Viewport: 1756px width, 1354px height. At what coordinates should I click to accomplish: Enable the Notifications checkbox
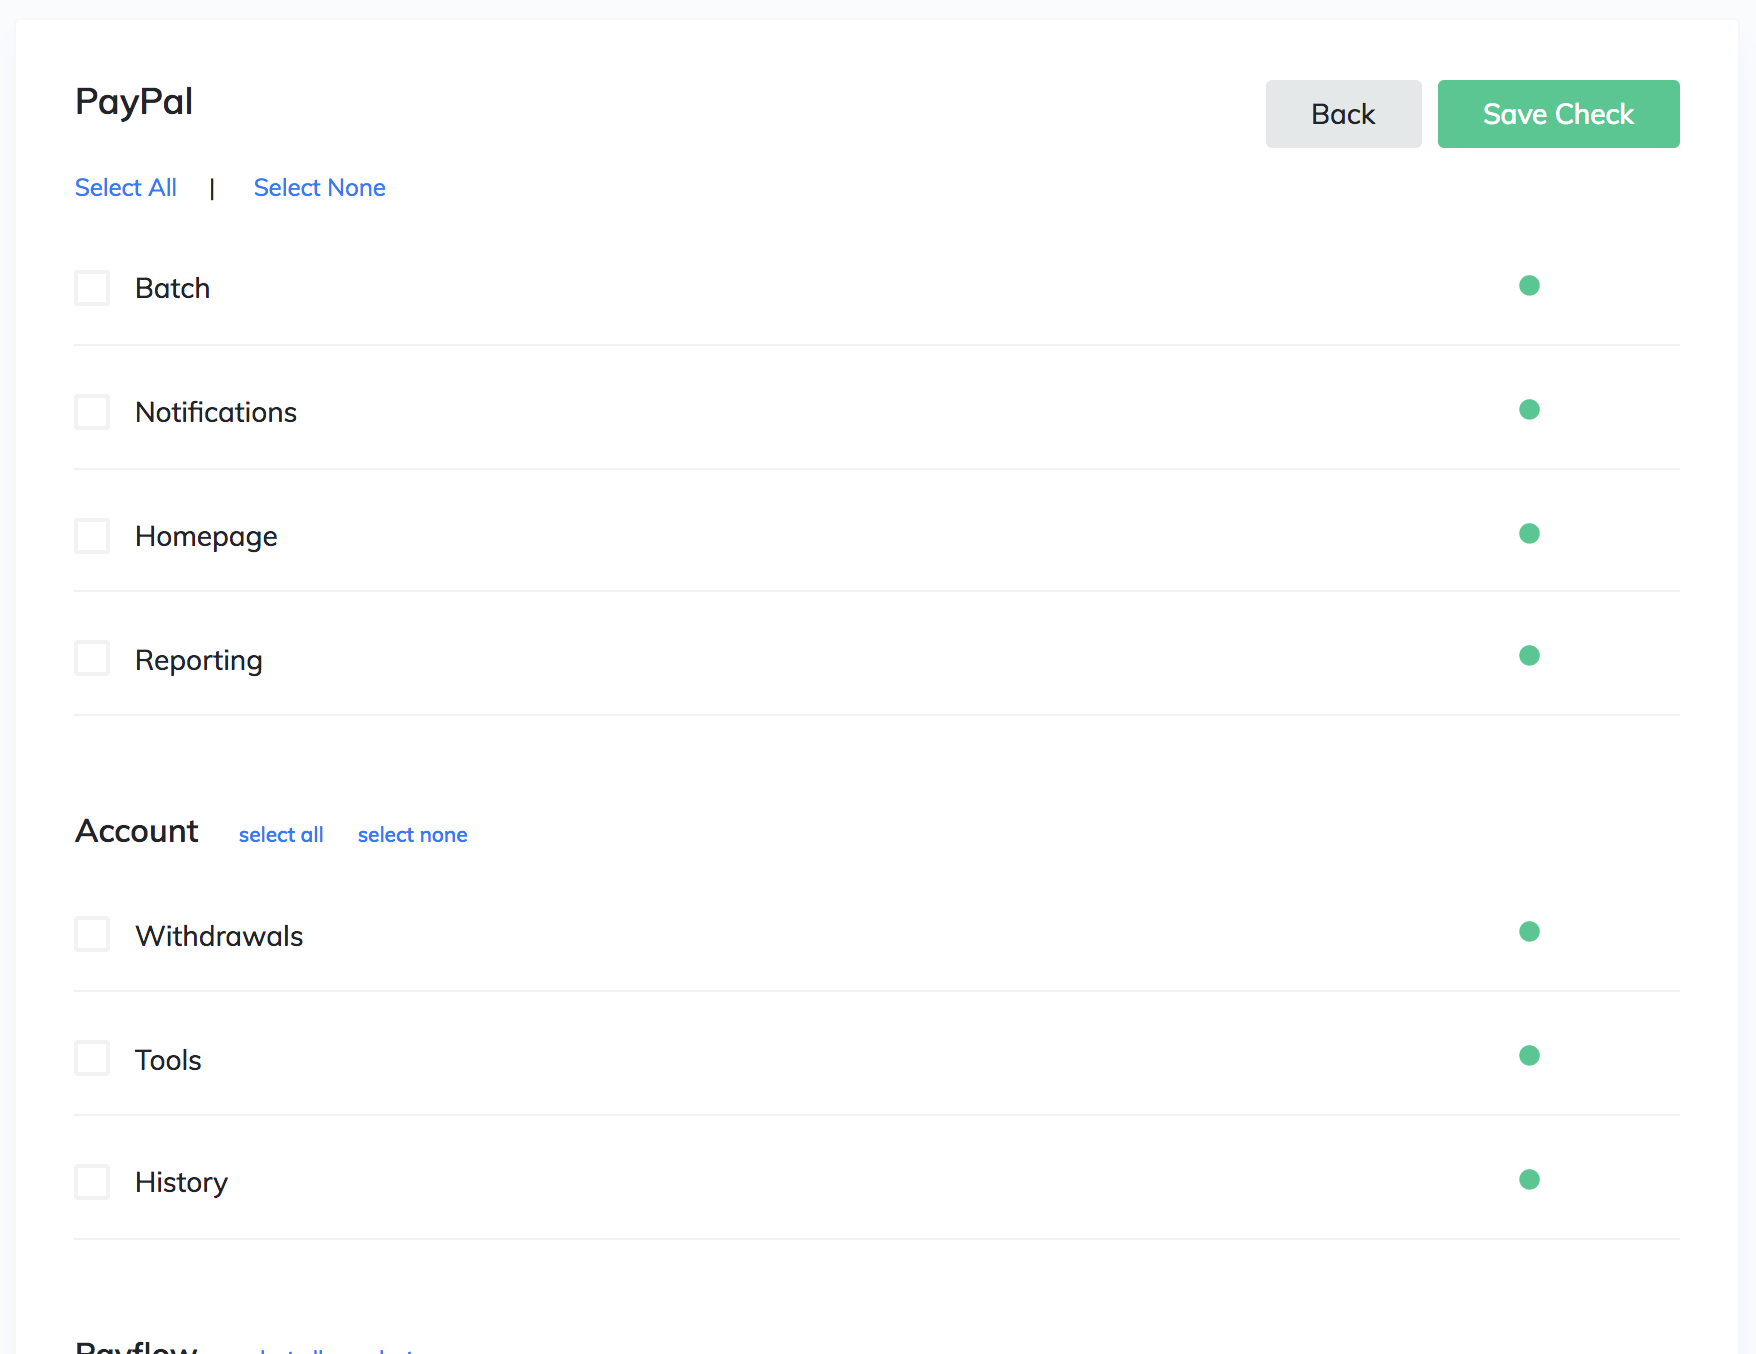coord(92,412)
